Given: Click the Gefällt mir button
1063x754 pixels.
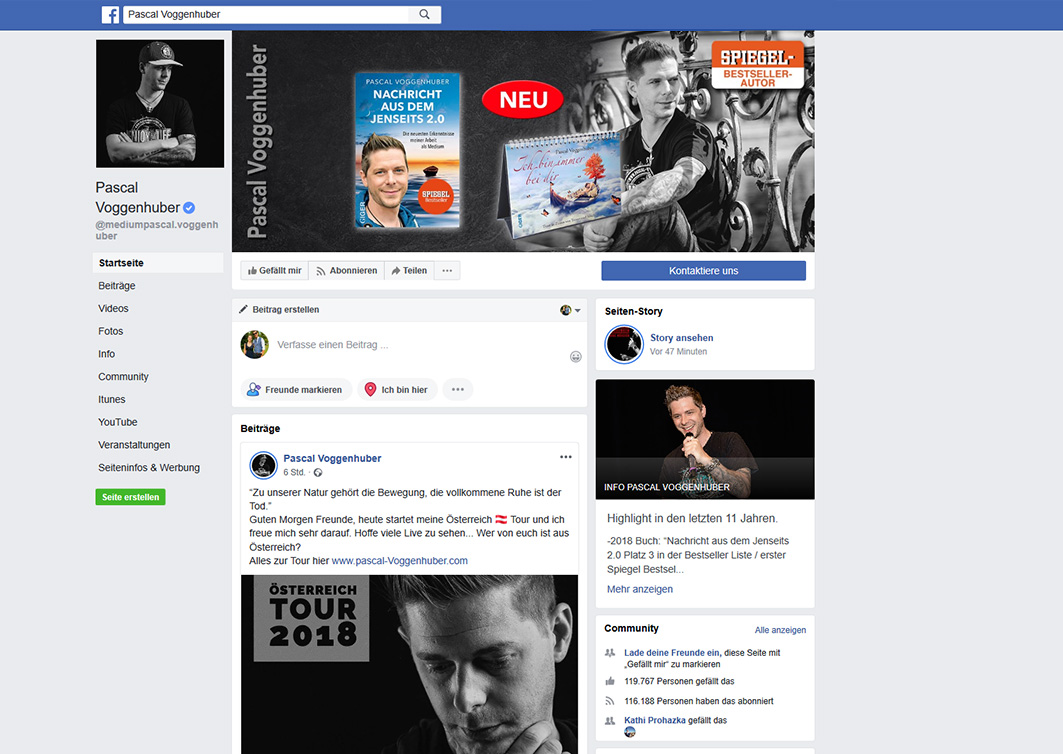Looking at the screenshot, I should pos(275,271).
